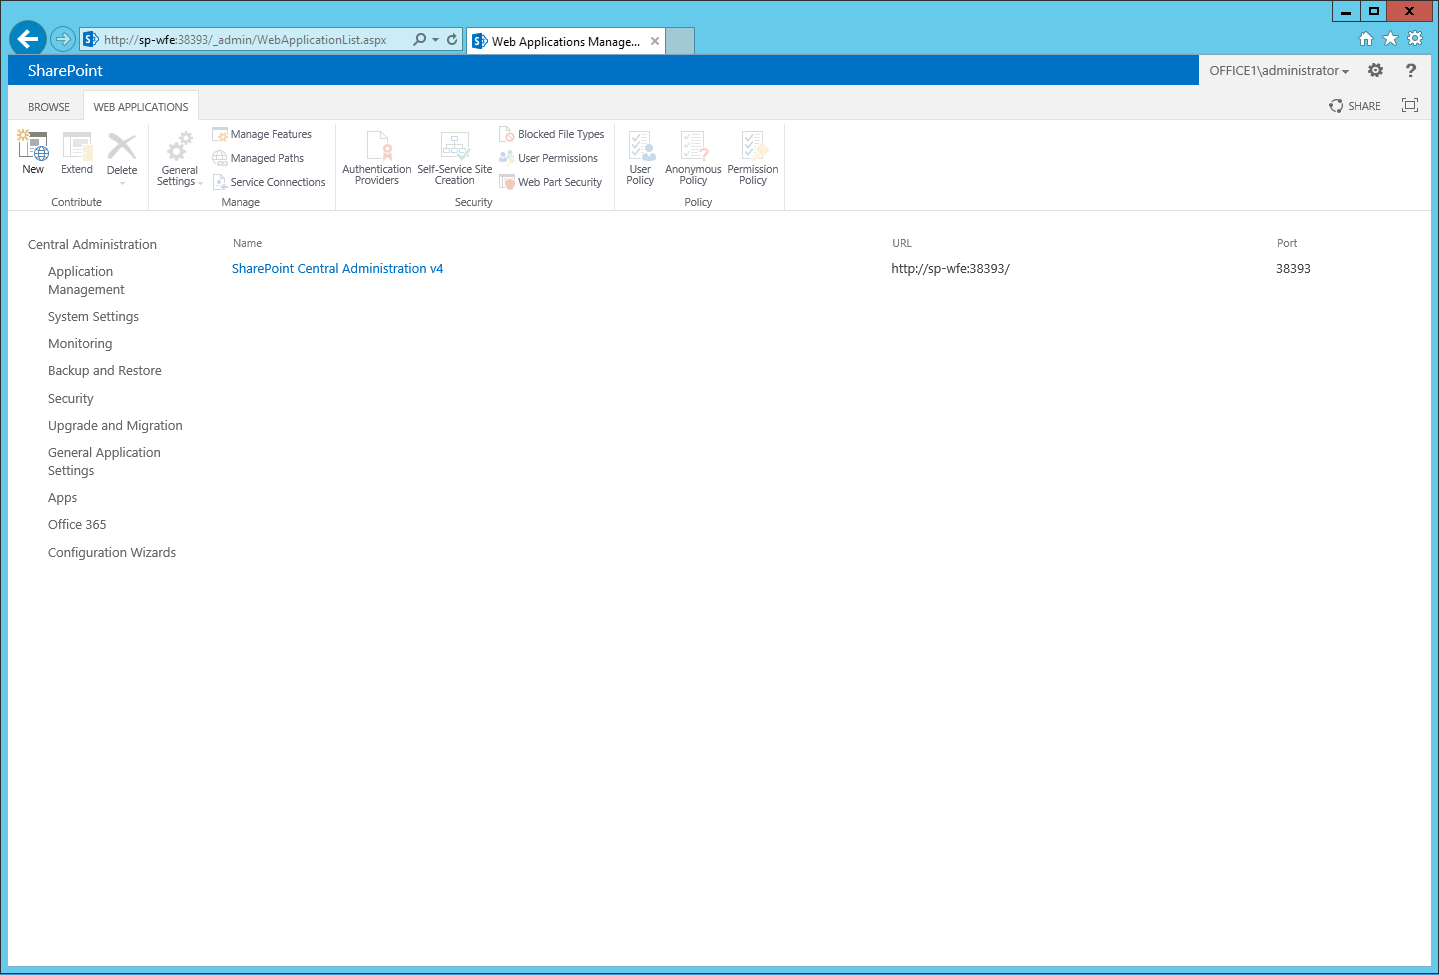
Task: Click the URL cell http://sp-wfe:38393/
Action: [950, 269]
